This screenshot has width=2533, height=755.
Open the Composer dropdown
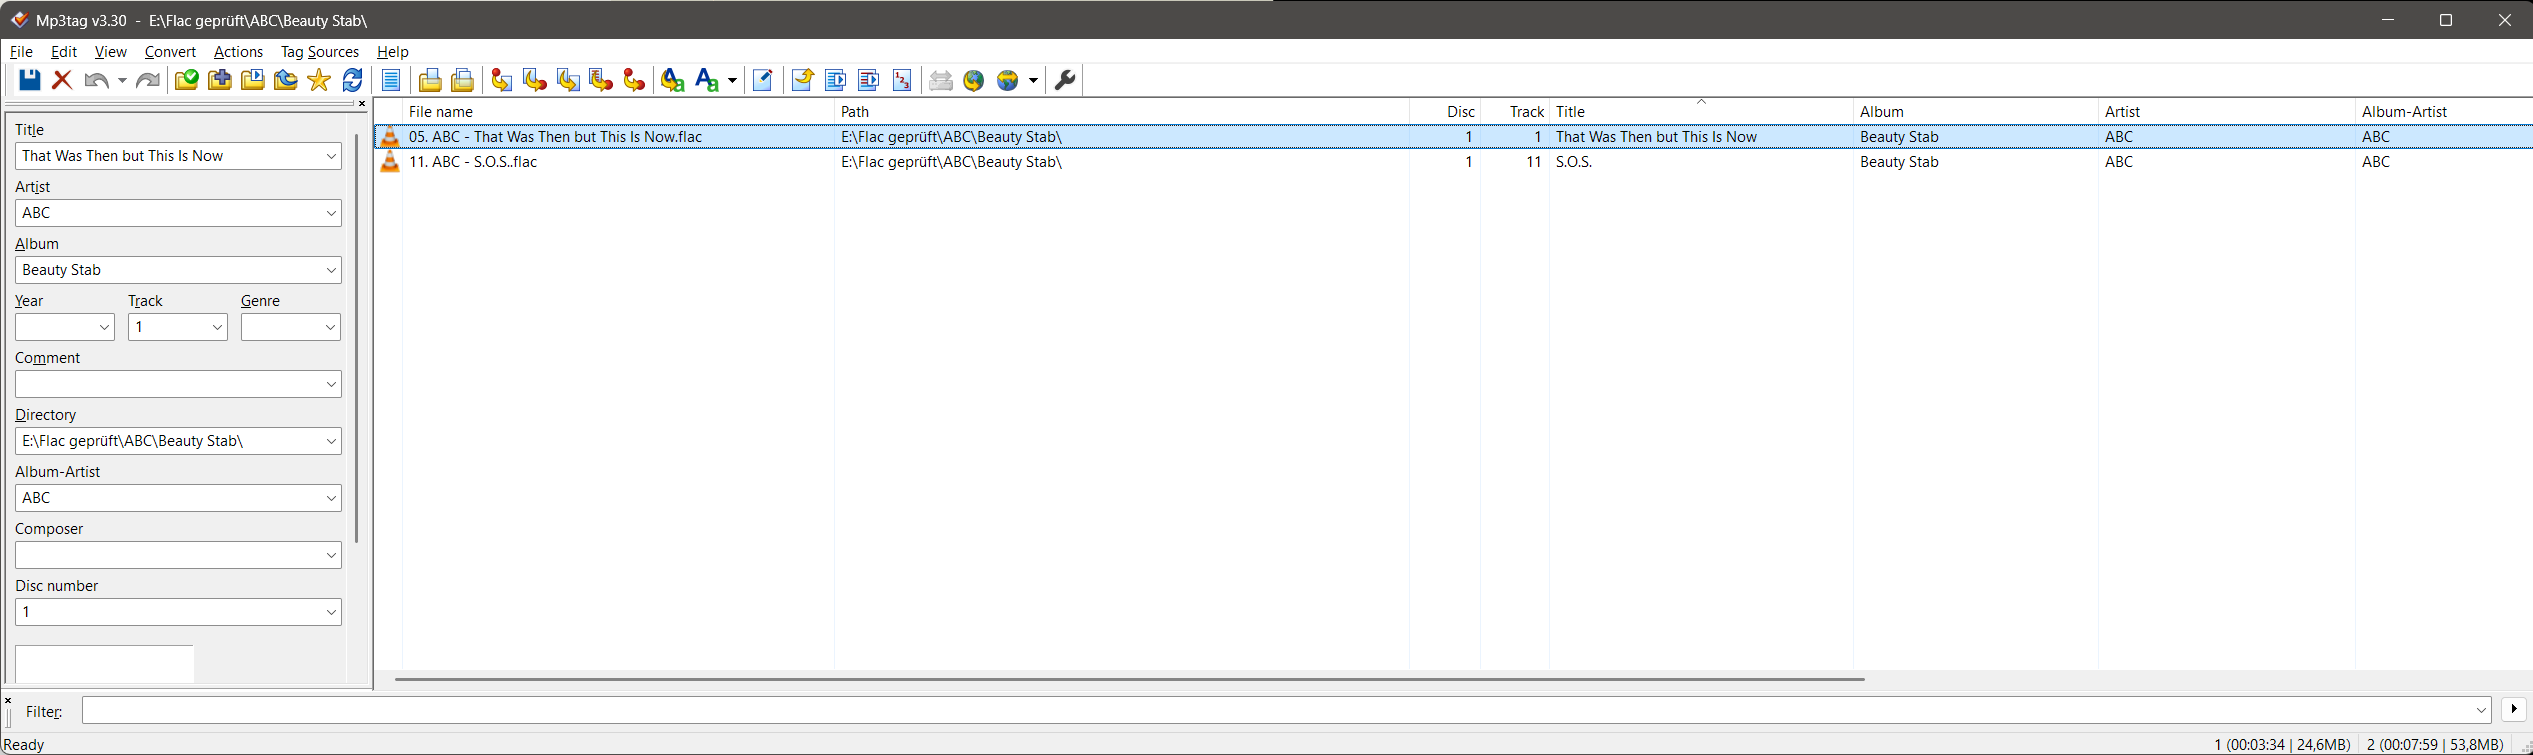click(x=331, y=555)
